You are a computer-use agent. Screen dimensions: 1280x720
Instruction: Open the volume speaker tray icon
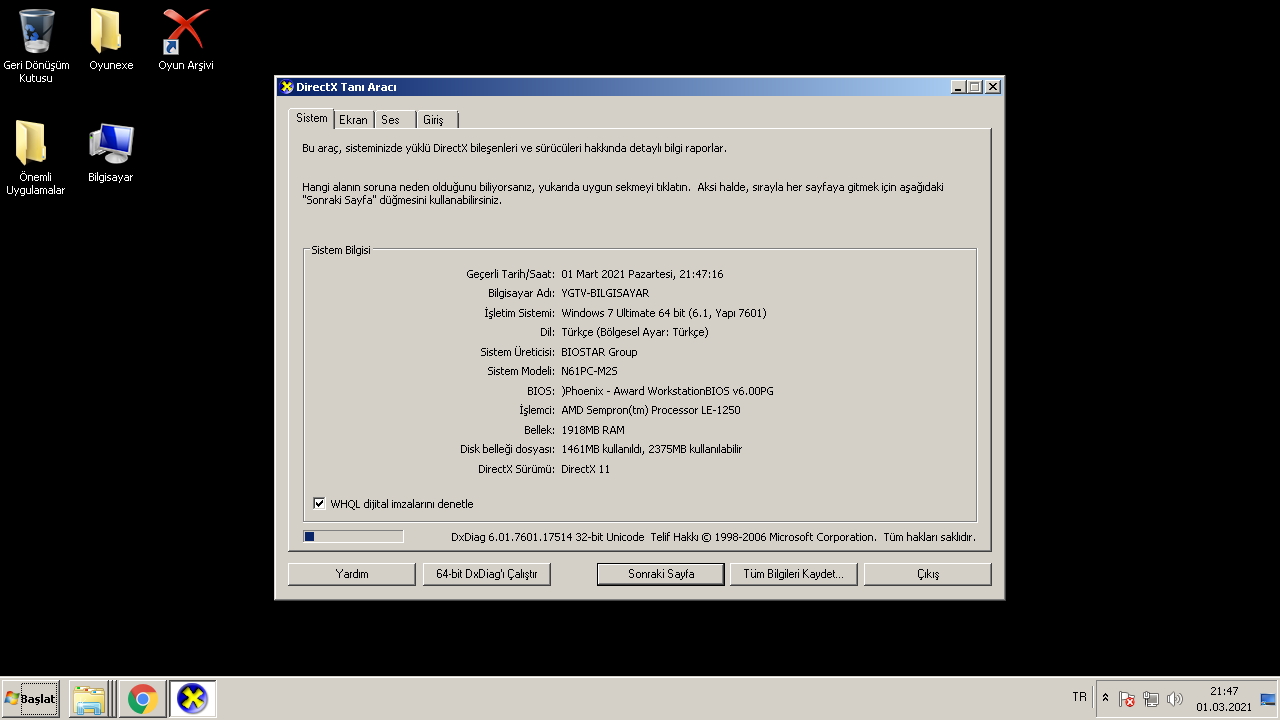point(1175,699)
